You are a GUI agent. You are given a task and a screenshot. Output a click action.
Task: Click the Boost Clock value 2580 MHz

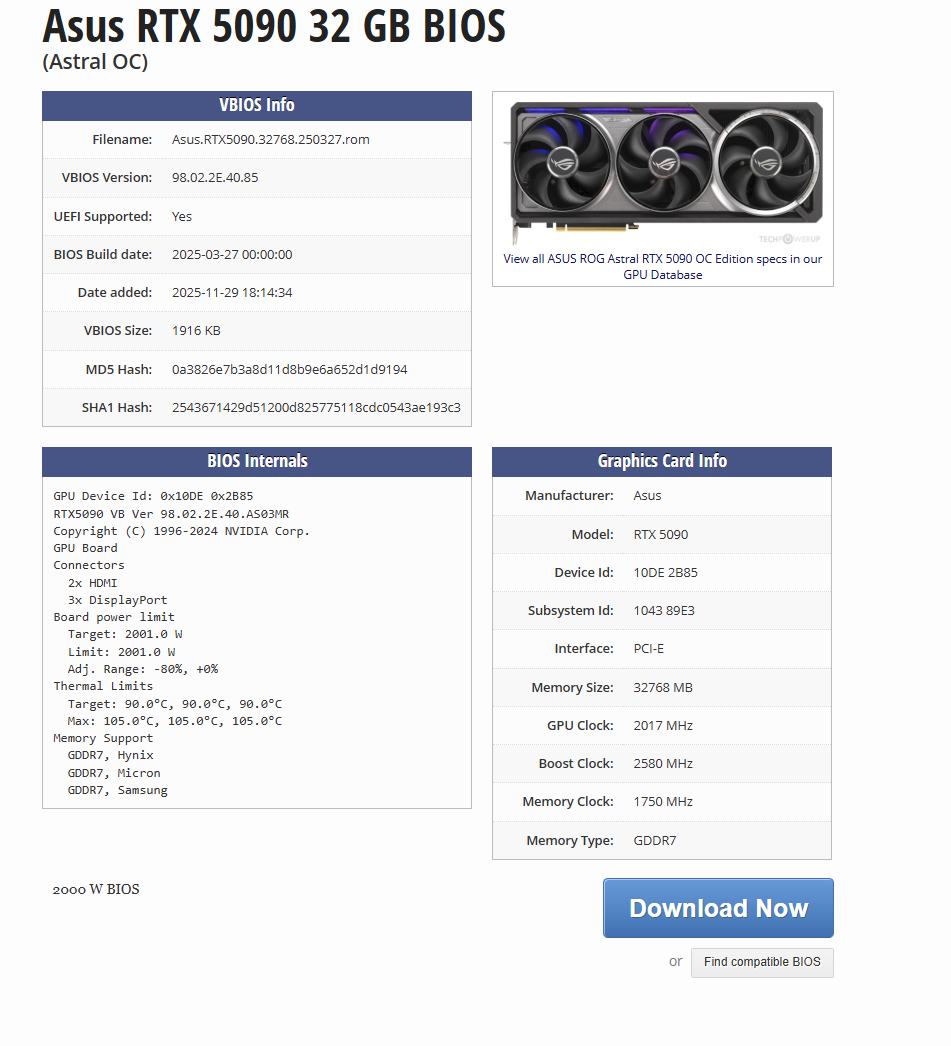[x=663, y=763]
